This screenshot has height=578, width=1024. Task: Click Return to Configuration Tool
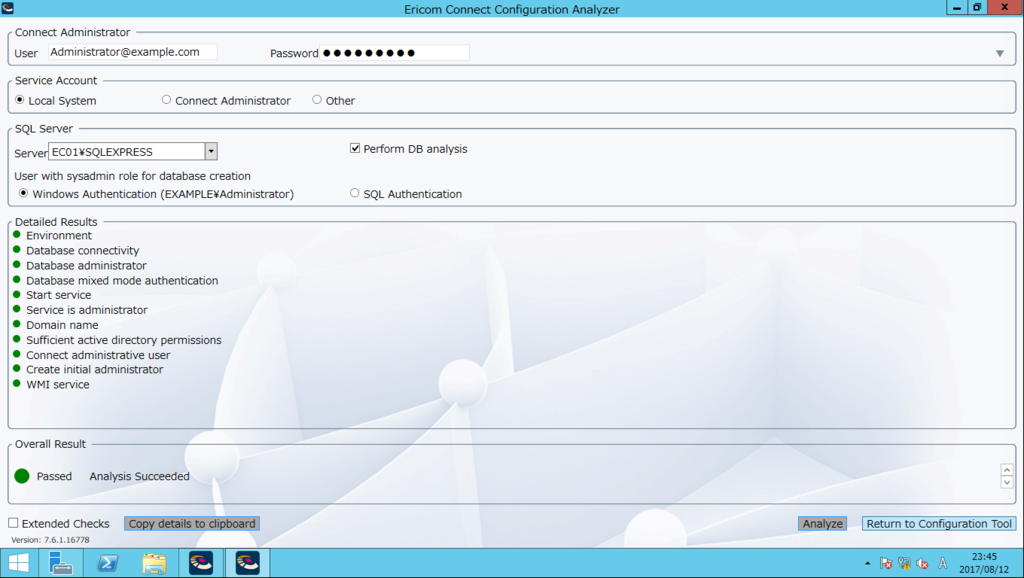[938, 524]
